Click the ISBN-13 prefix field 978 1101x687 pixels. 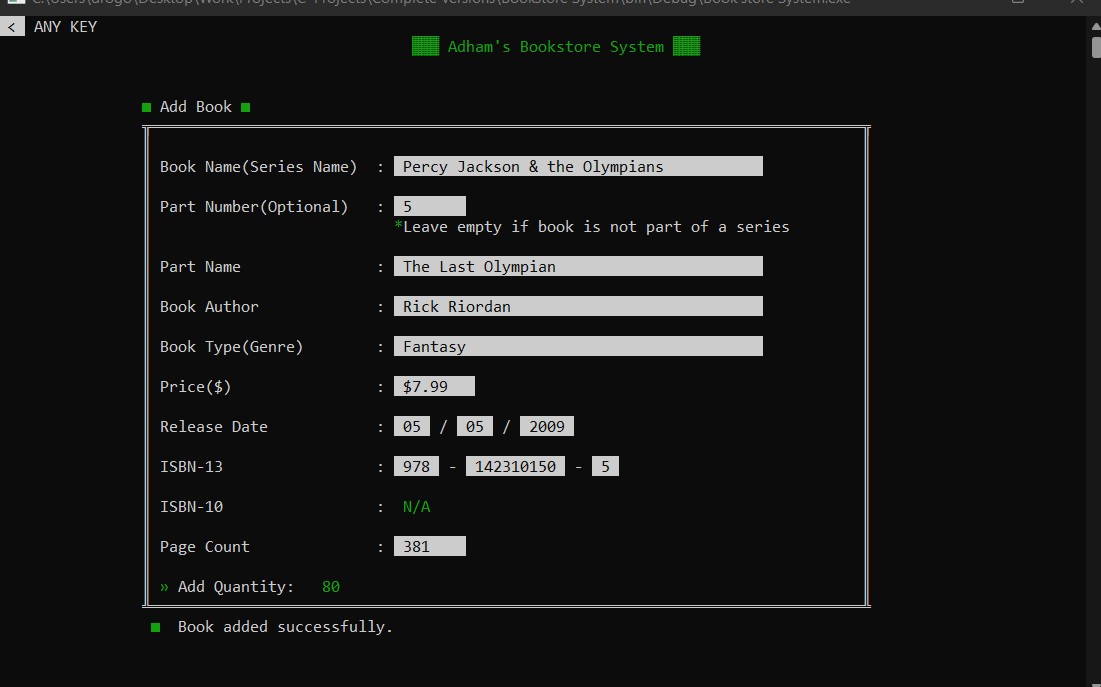pyautogui.click(x=416, y=466)
